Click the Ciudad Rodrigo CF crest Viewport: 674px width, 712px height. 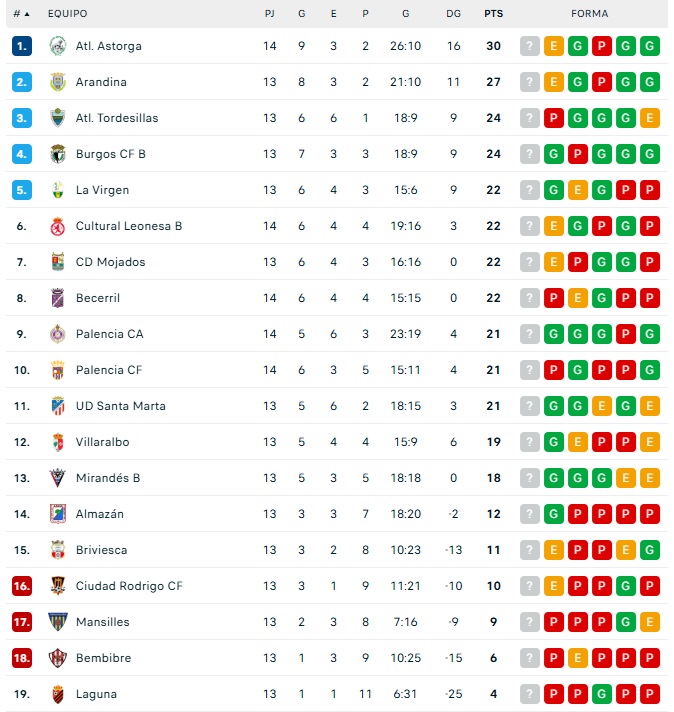coord(57,586)
